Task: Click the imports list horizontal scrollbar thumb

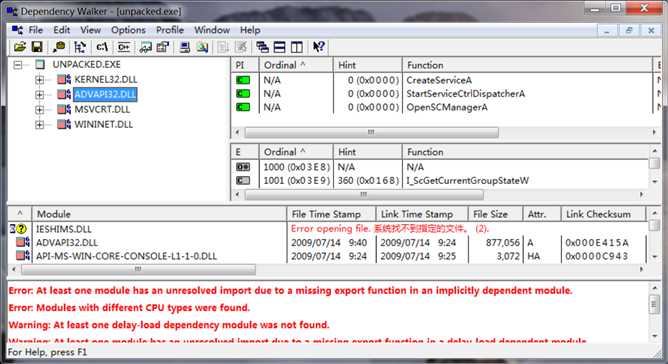Action: (x=371, y=132)
